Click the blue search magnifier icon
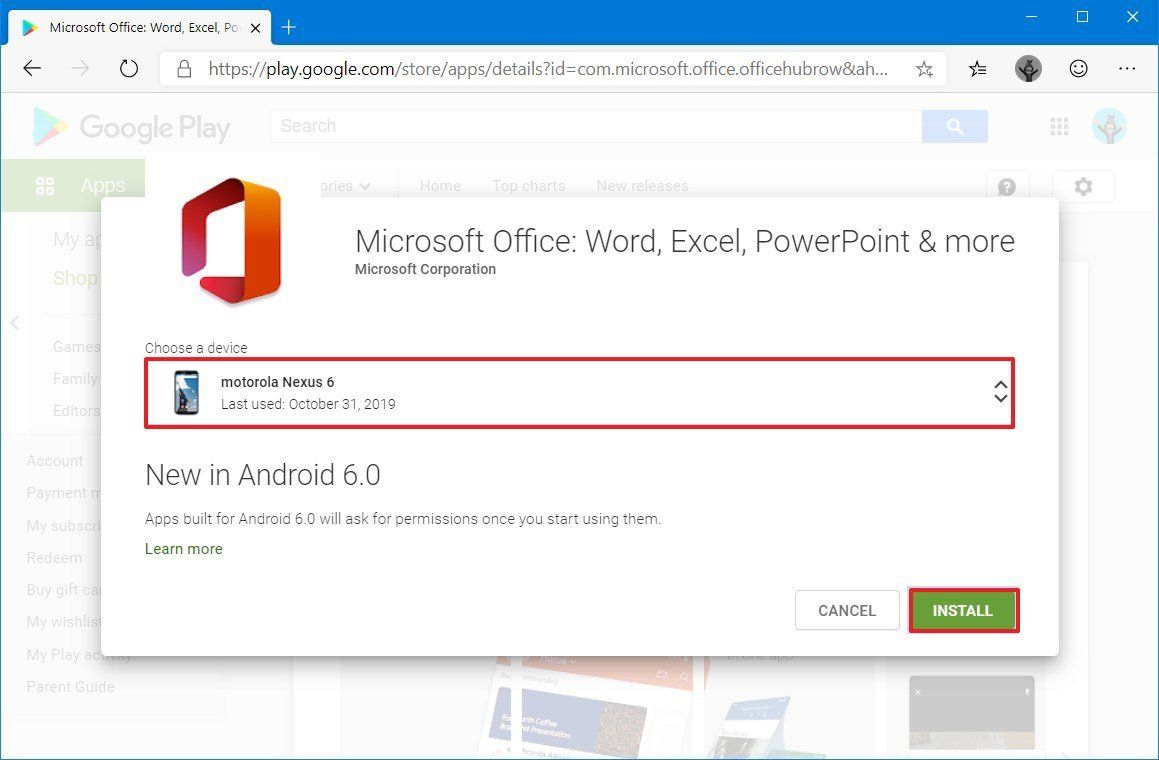Viewport: 1159px width, 760px height. [954, 126]
